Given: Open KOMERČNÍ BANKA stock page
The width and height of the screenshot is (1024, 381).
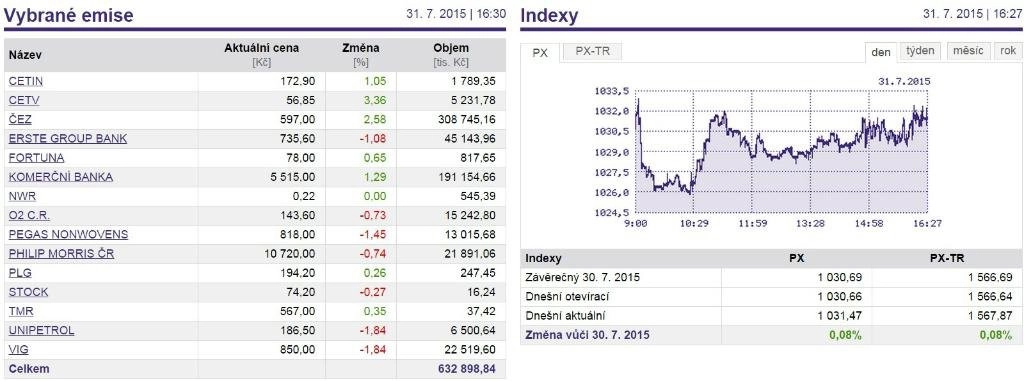Looking at the screenshot, I should coord(61,176).
